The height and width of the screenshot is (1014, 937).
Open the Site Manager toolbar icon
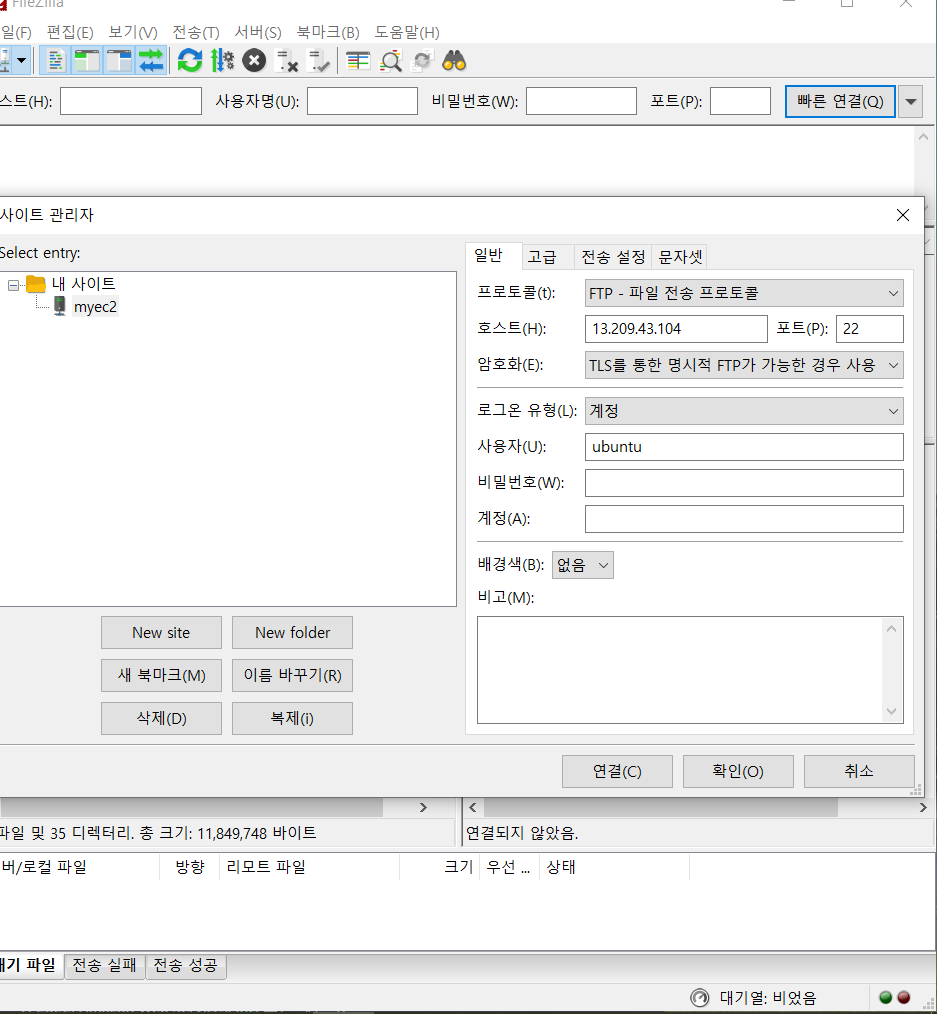click(5, 61)
